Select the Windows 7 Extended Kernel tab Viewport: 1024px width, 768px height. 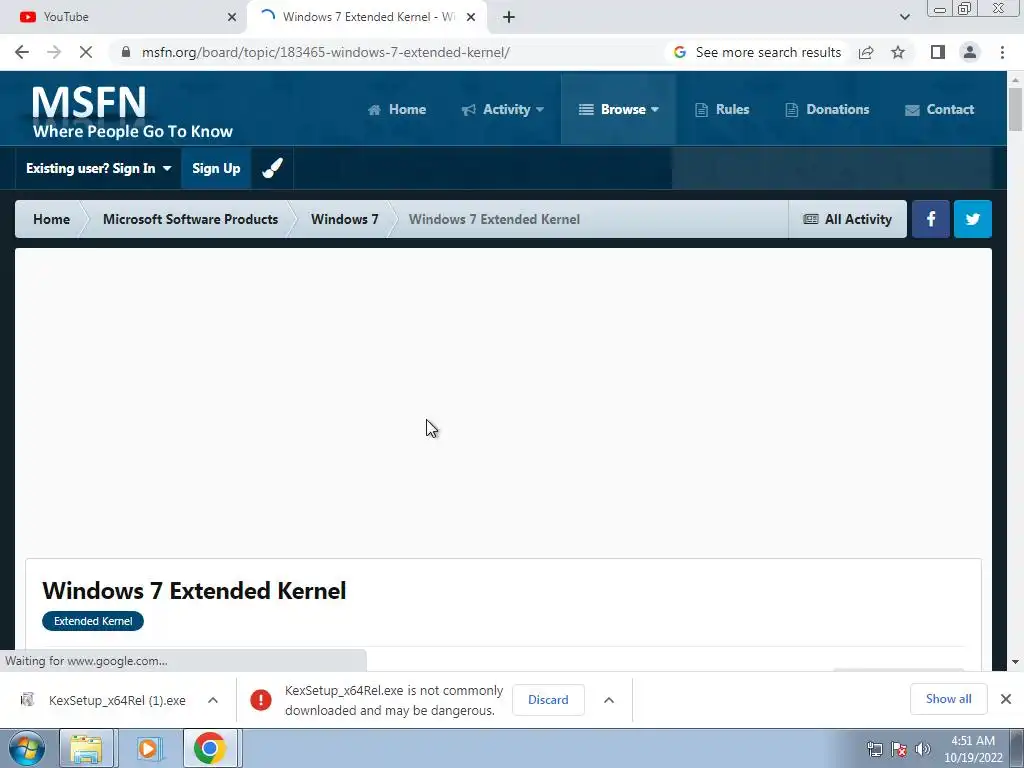click(x=366, y=17)
